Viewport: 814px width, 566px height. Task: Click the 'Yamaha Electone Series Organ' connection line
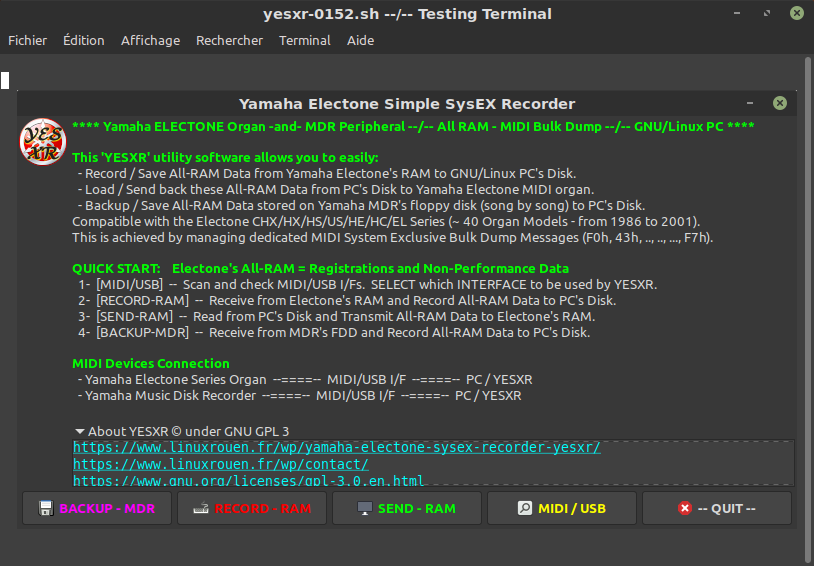305,380
